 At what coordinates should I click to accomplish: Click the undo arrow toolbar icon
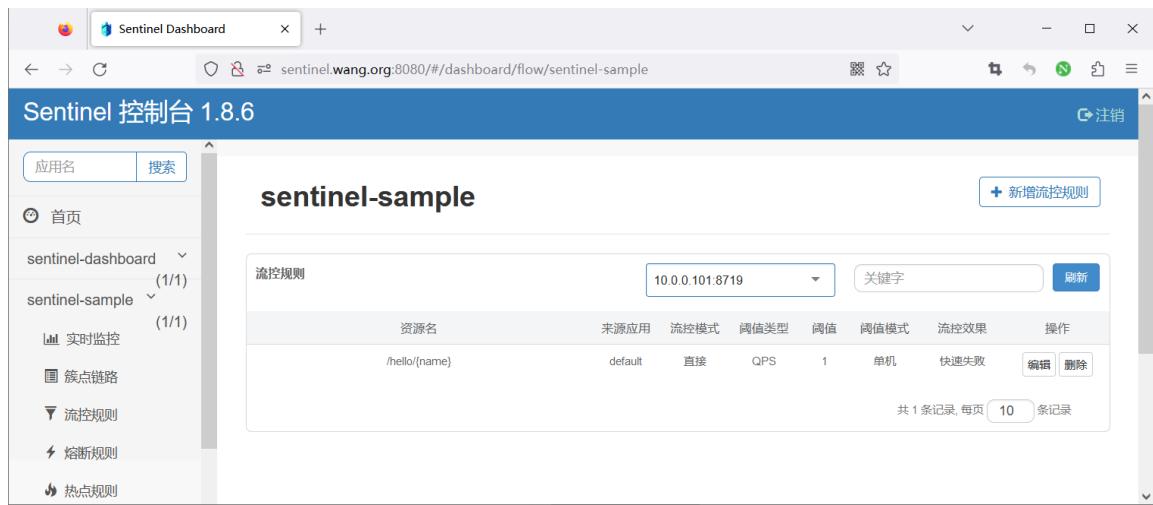(1029, 69)
